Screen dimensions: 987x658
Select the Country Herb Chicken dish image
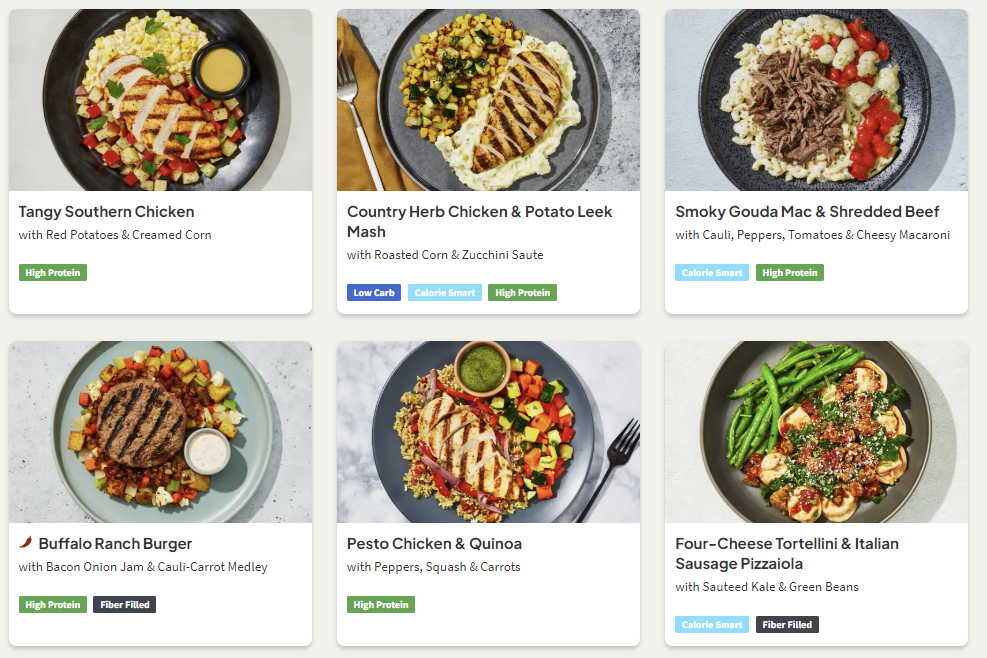click(488, 100)
